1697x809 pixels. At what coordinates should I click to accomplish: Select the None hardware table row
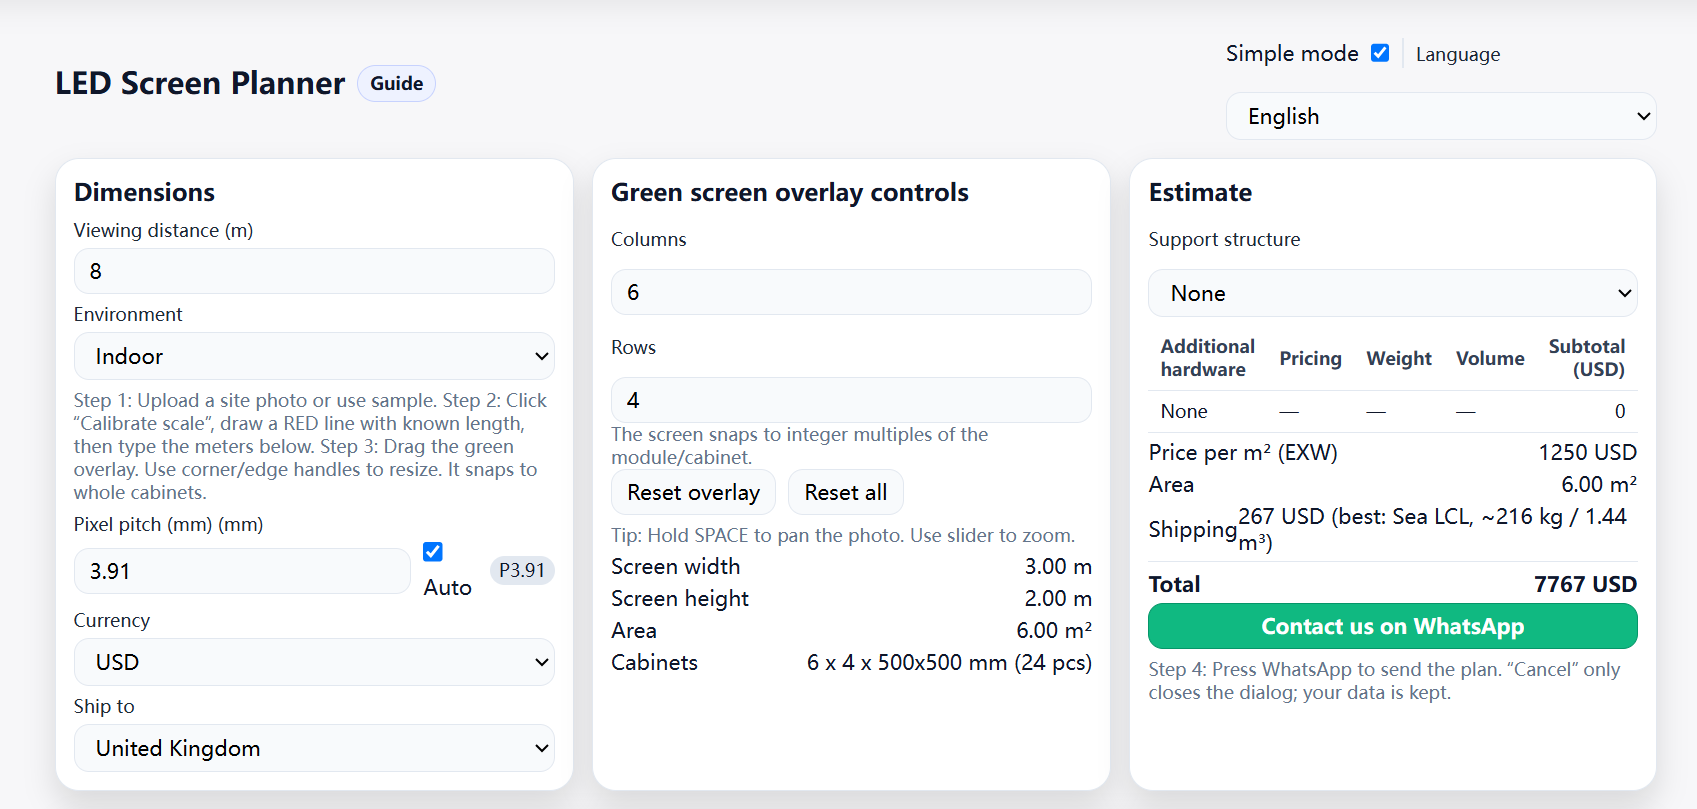point(1392,412)
